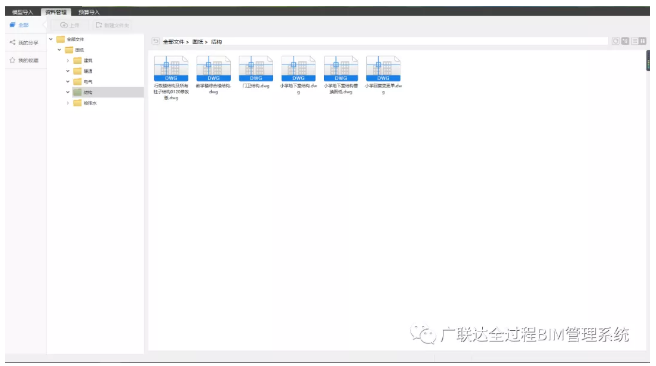Collapse the 全部文件 root tree node arrow
Viewport: 656px width, 366px height.
coord(51,39)
